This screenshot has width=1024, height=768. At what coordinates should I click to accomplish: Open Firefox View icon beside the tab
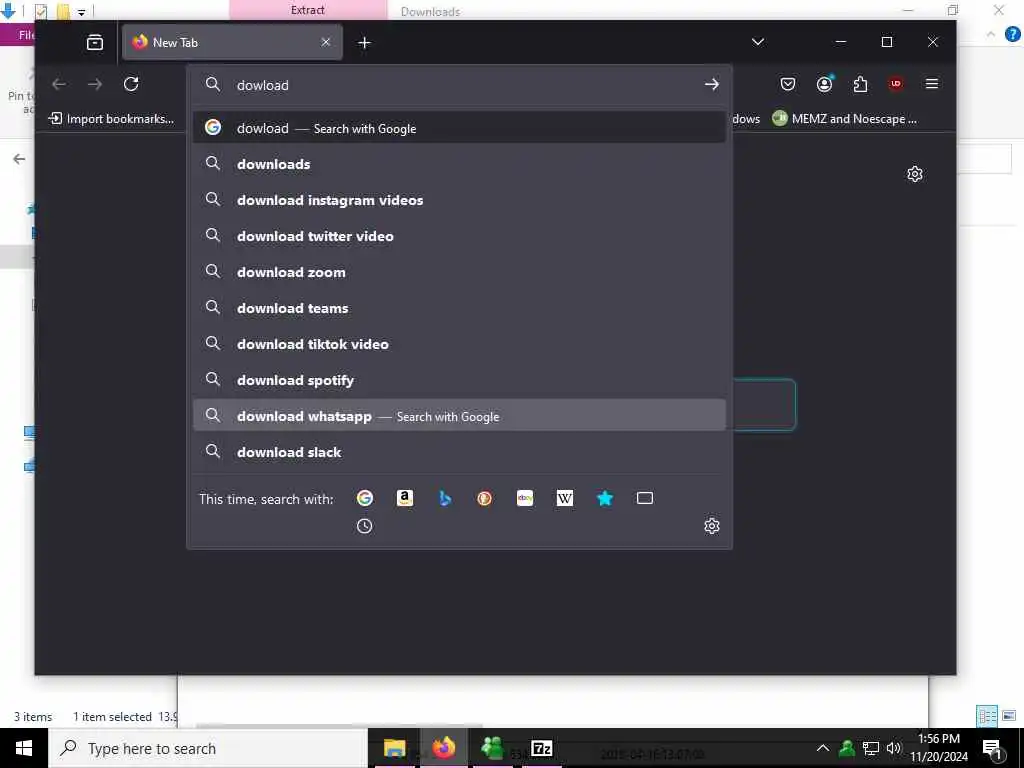point(95,42)
